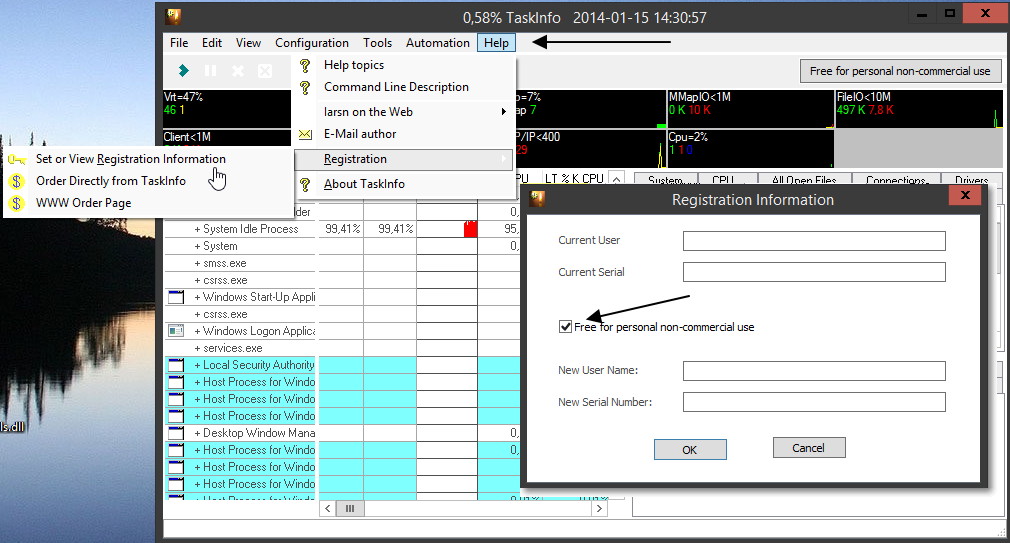The height and width of the screenshot is (543, 1010).
Task: Open the View menu
Action: pyautogui.click(x=248, y=43)
